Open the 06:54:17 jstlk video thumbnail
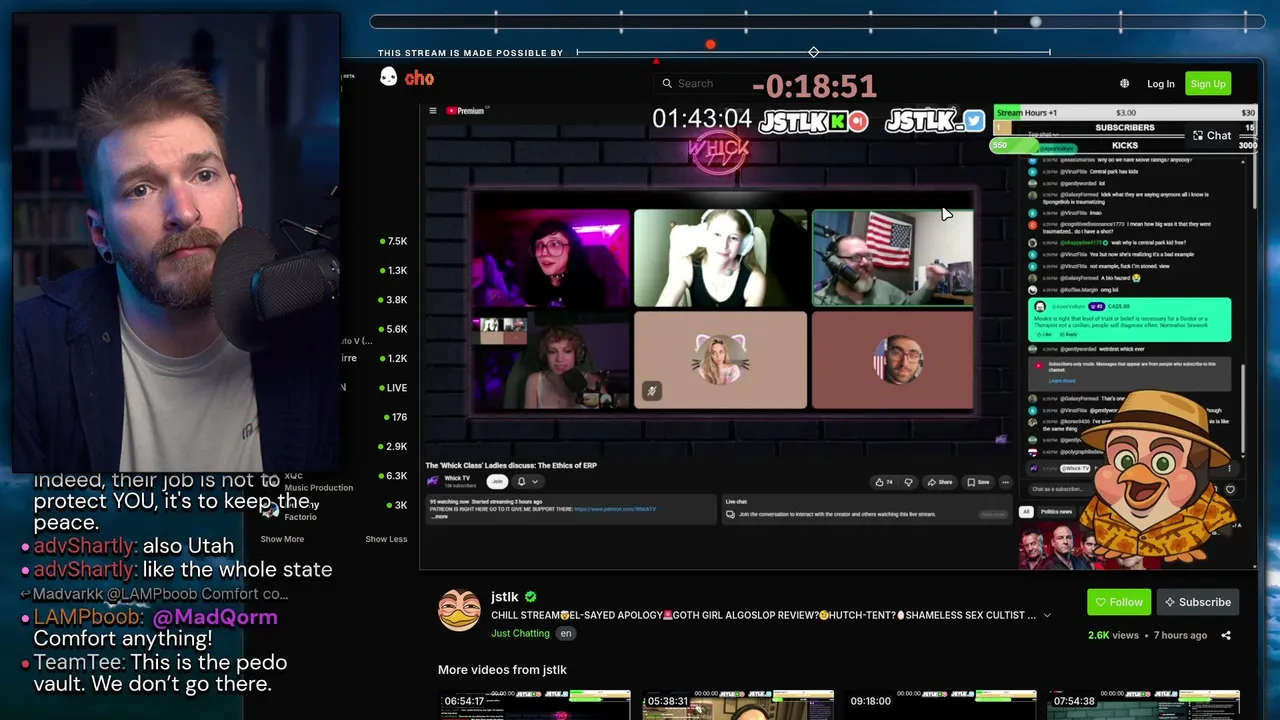This screenshot has height=720, width=1280. click(536, 705)
